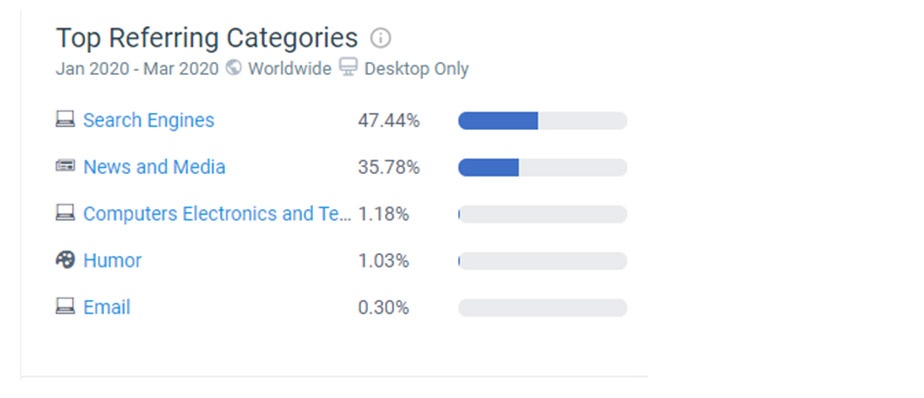Select the newspaper icon for News and Media
Screen dimensions: 924x398
point(65,166)
